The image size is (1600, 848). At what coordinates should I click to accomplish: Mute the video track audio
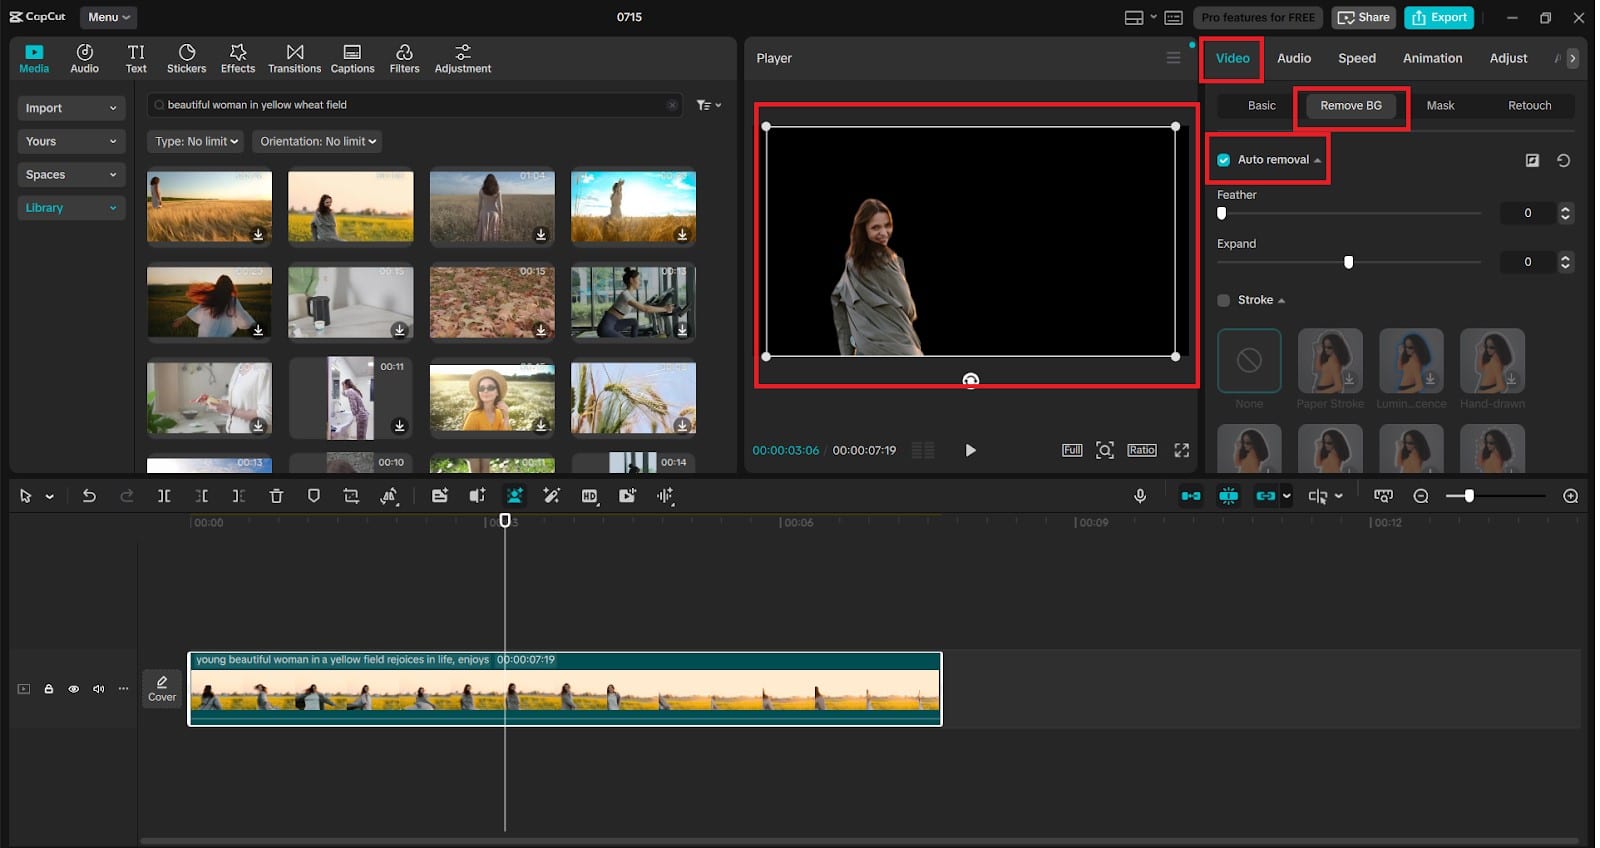[x=98, y=689]
